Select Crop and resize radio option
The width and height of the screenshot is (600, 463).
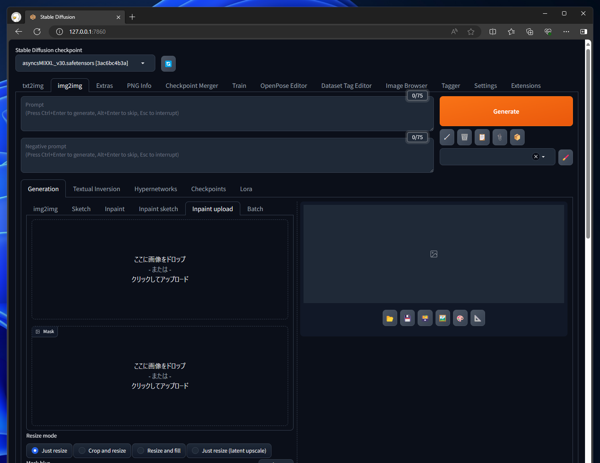[102, 451]
